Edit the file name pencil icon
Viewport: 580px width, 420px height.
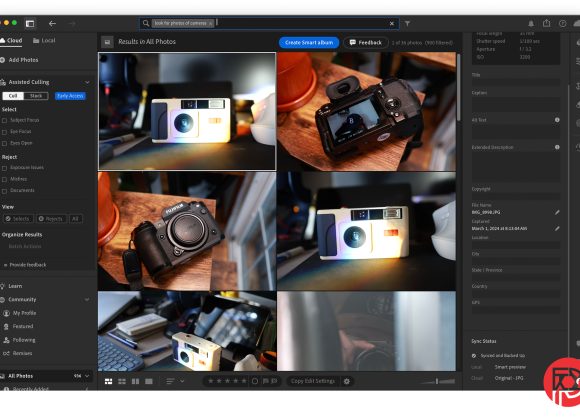(557, 212)
